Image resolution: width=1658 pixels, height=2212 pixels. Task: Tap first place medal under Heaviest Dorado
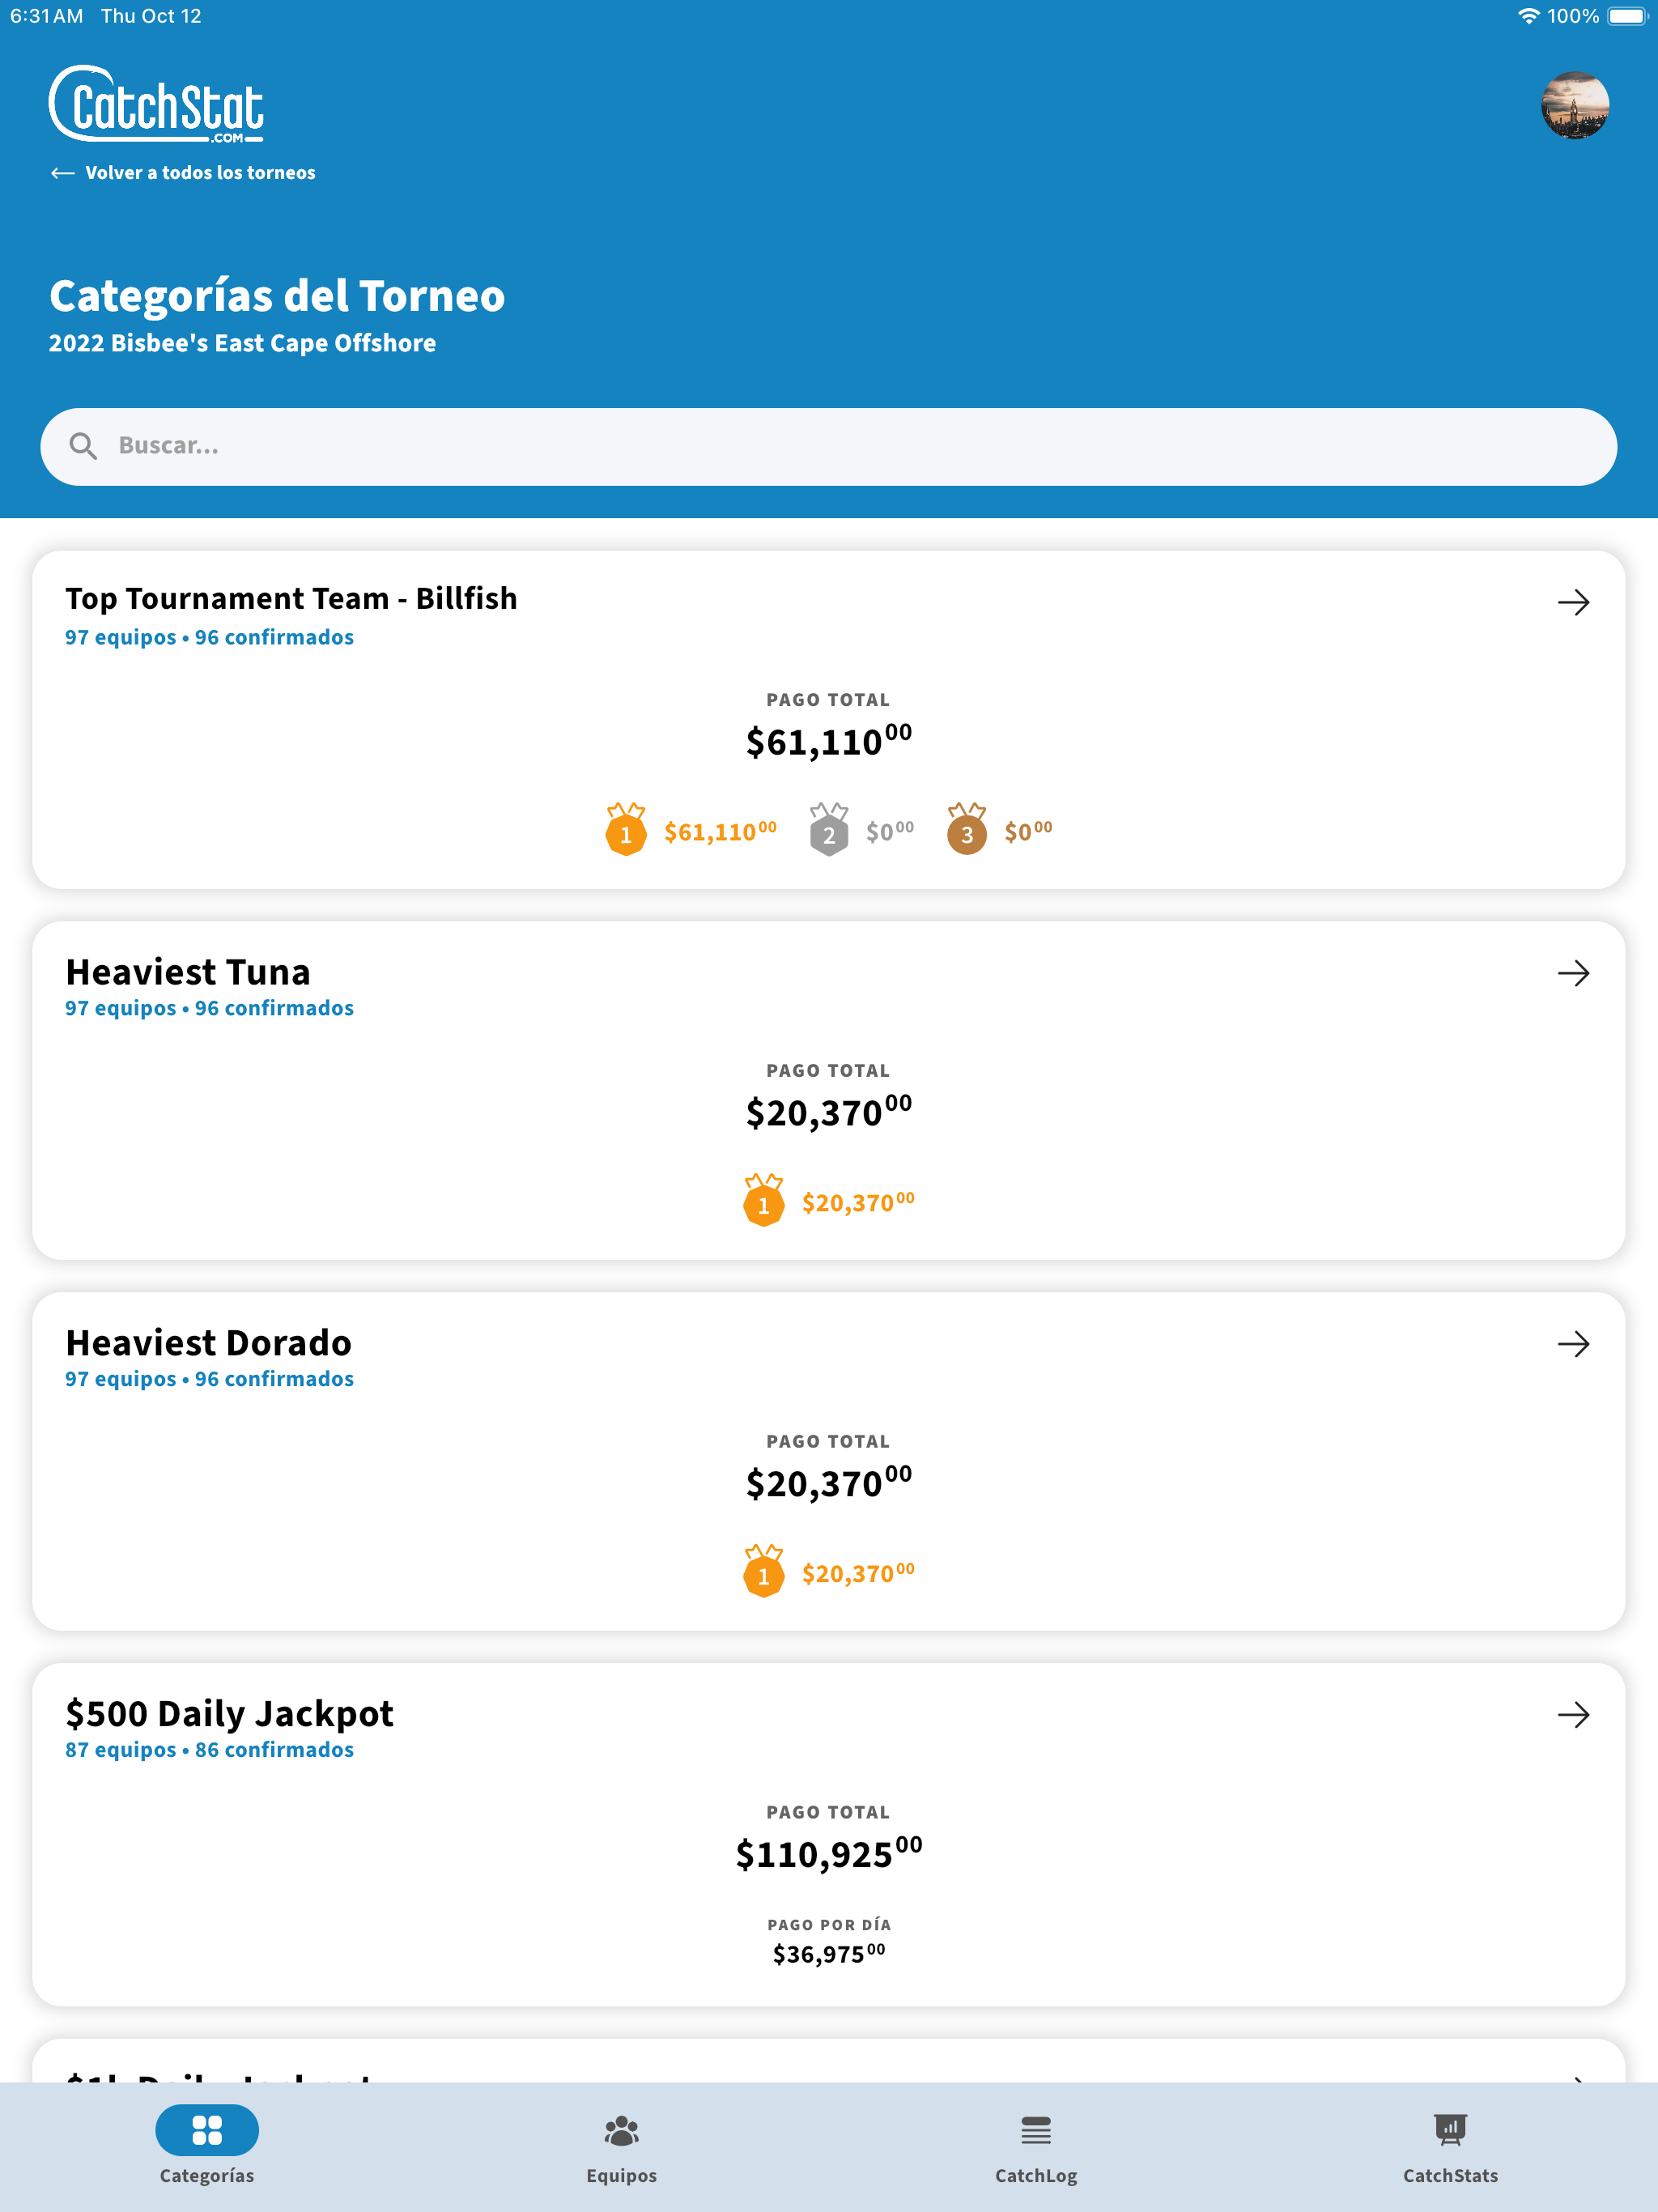764,1571
